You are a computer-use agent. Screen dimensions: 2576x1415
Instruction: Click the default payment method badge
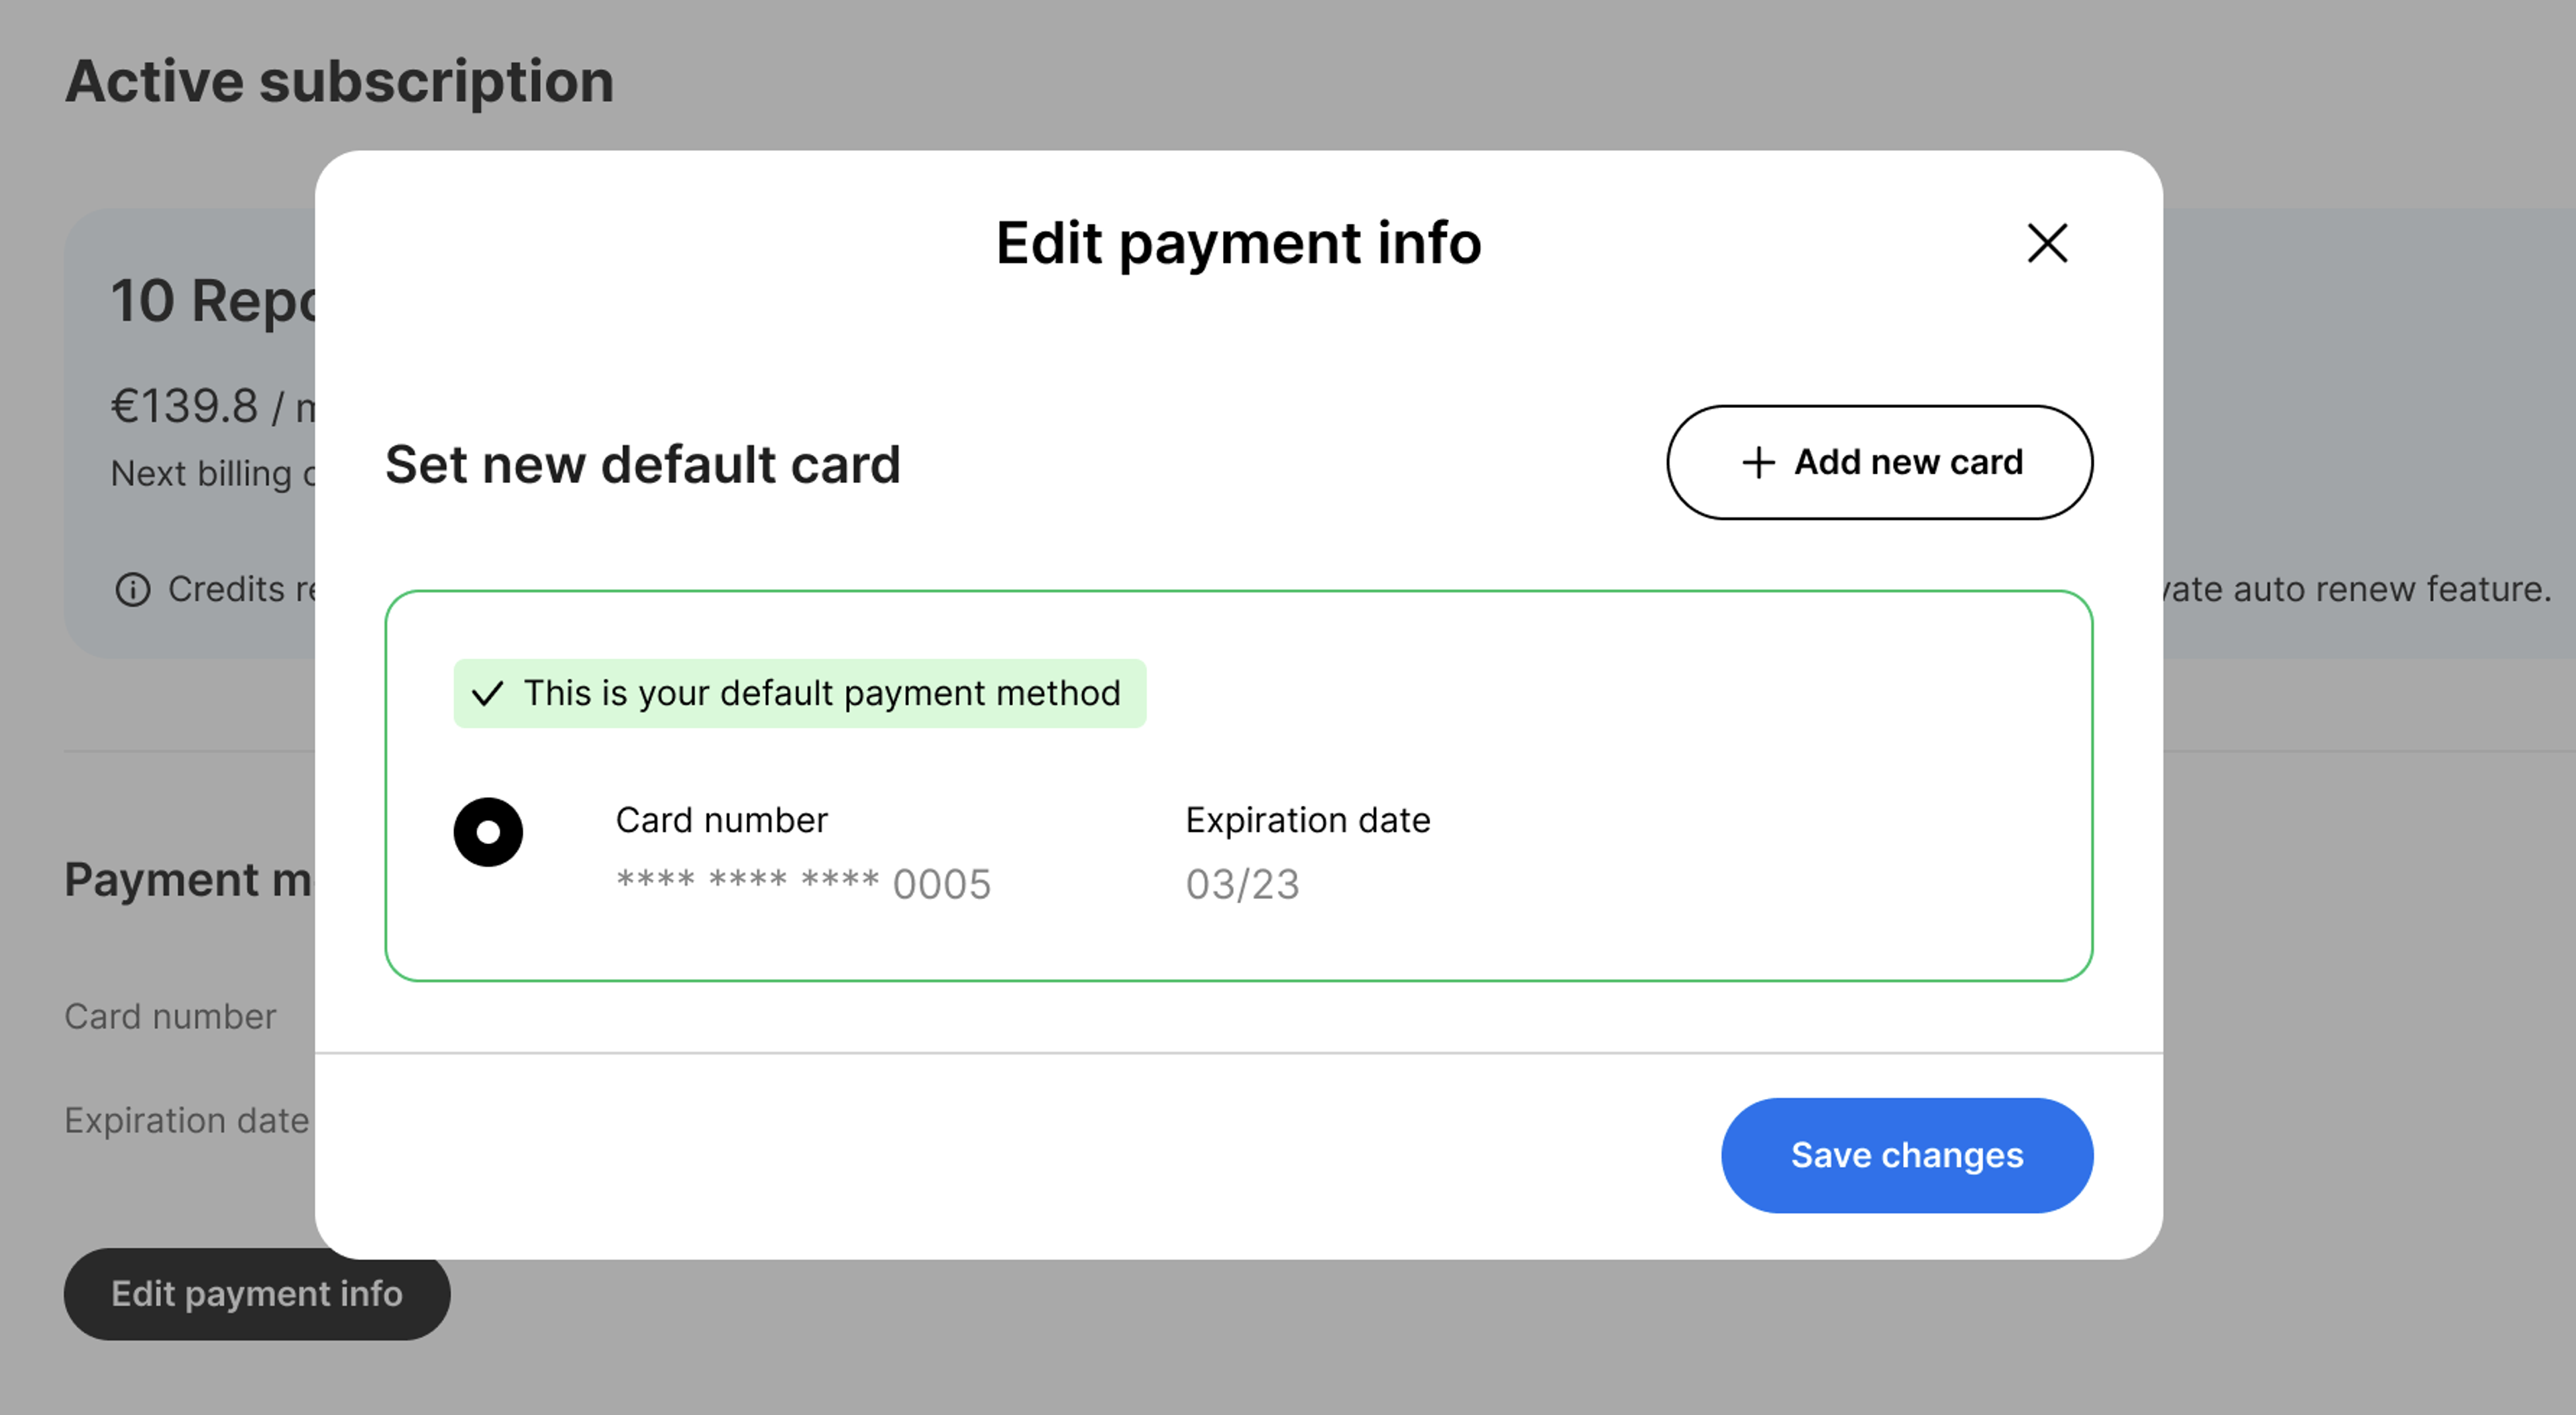[x=800, y=693]
